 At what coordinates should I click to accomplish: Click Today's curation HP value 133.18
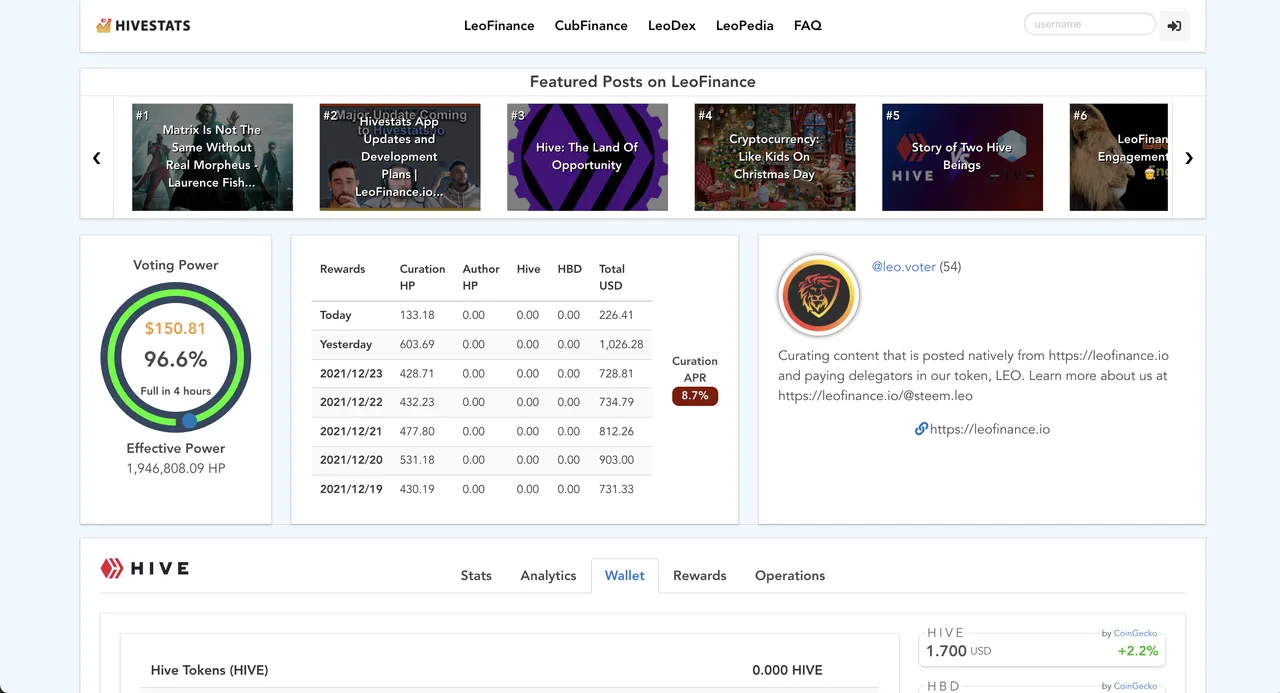[x=417, y=315]
